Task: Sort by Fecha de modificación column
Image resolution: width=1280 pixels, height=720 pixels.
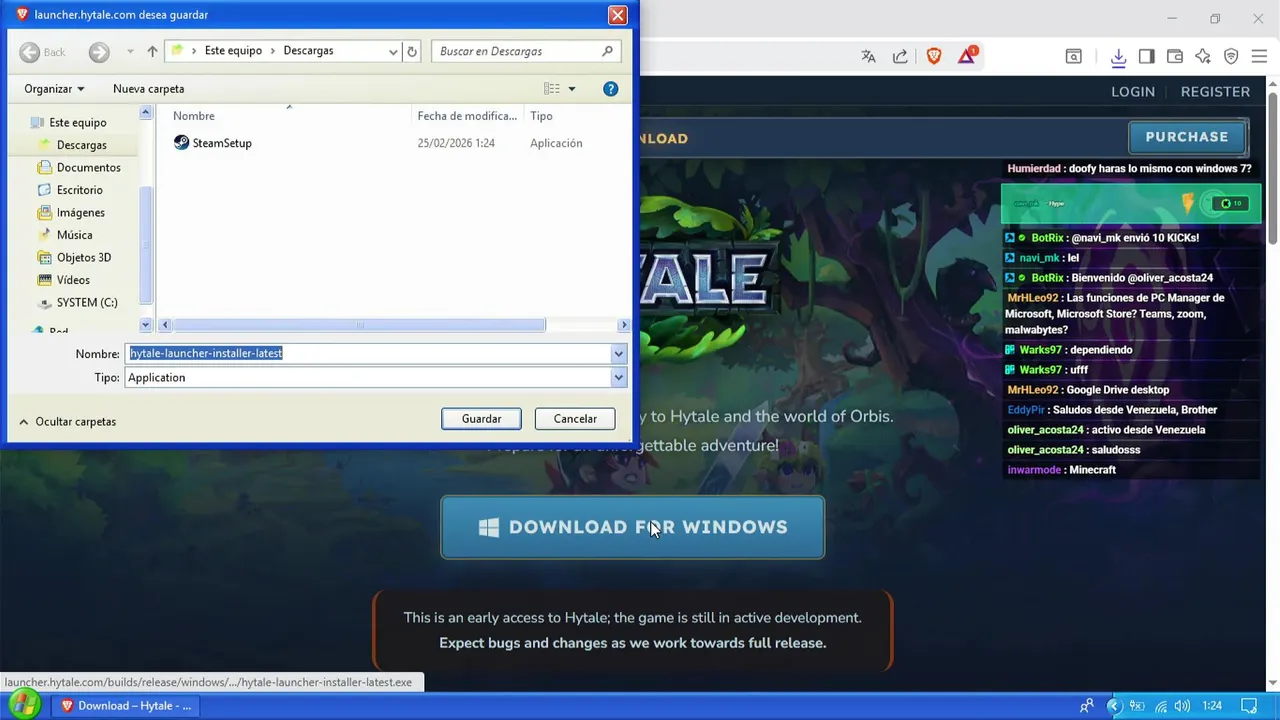Action: point(467,116)
